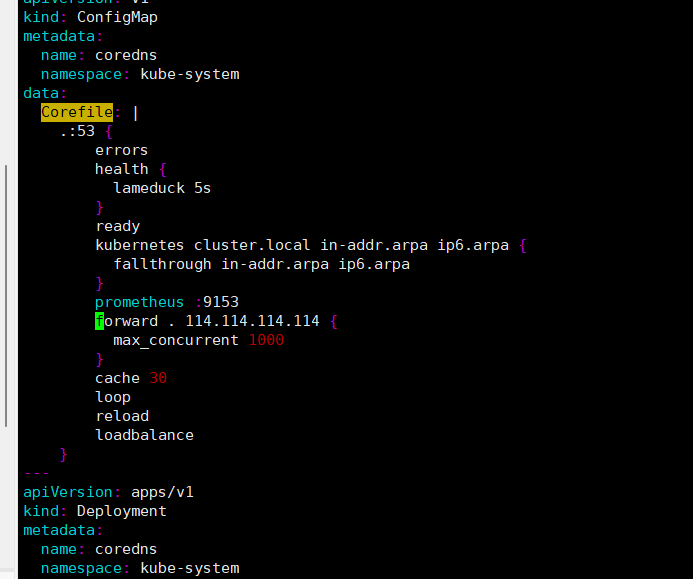Viewport: 693px width, 579px height.
Task: Select the 'metadata:' line above 'name: coredns' ConfigMap
Action: click(63, 36)
